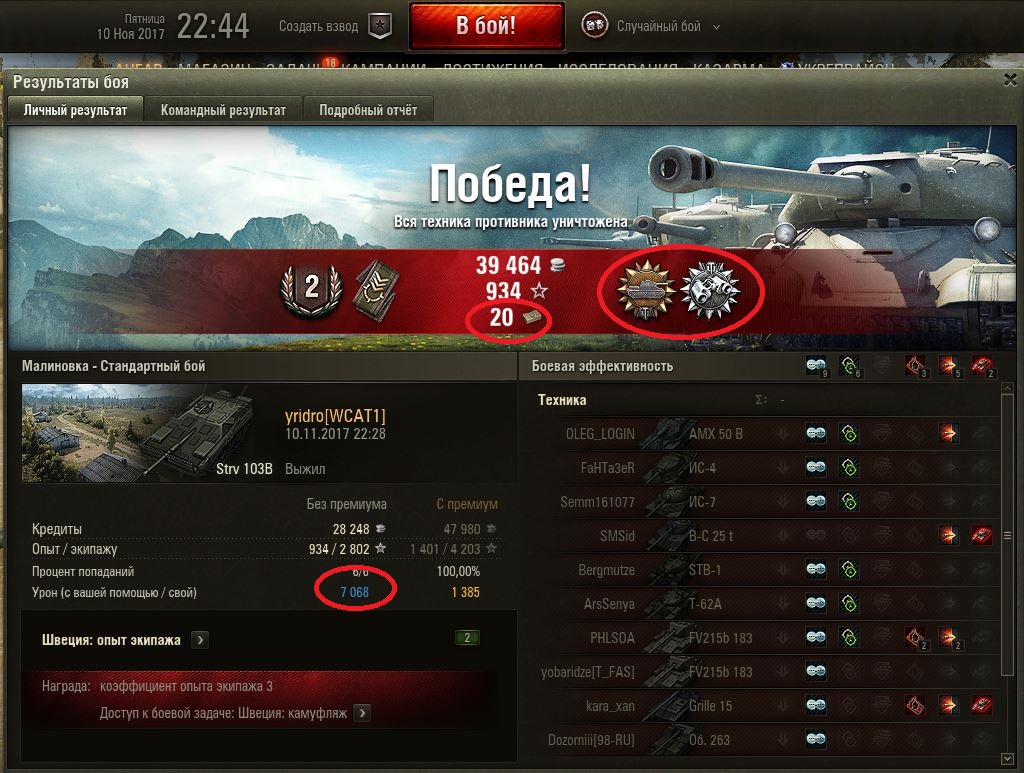This screenshot has width=1024, height=773.
Task: Select the Личный результат tab
Action: (75, 110)
